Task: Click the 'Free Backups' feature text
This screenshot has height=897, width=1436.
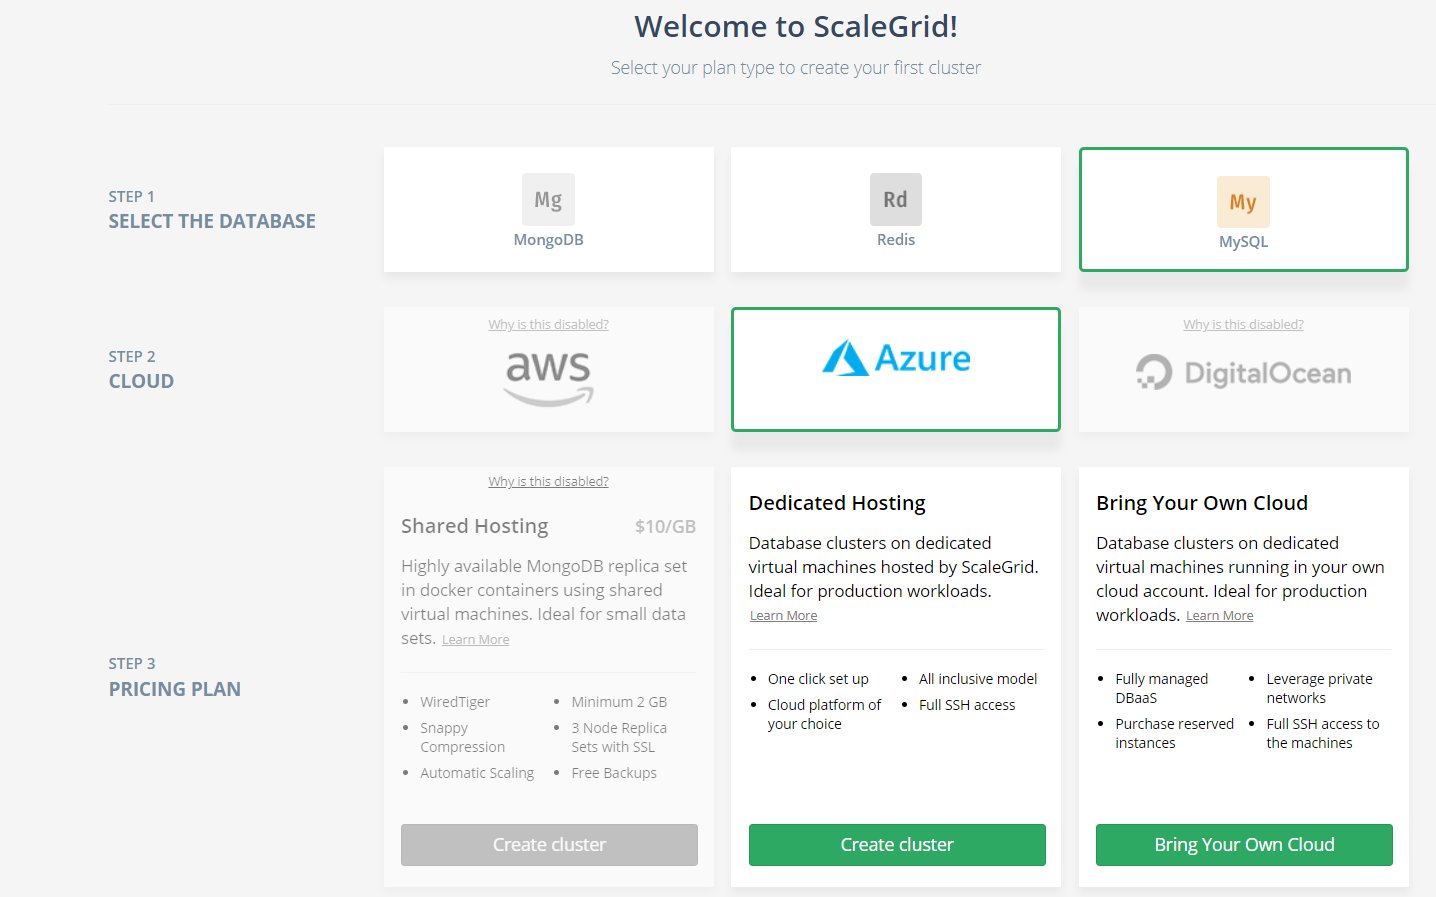Action: click(614, 773)
